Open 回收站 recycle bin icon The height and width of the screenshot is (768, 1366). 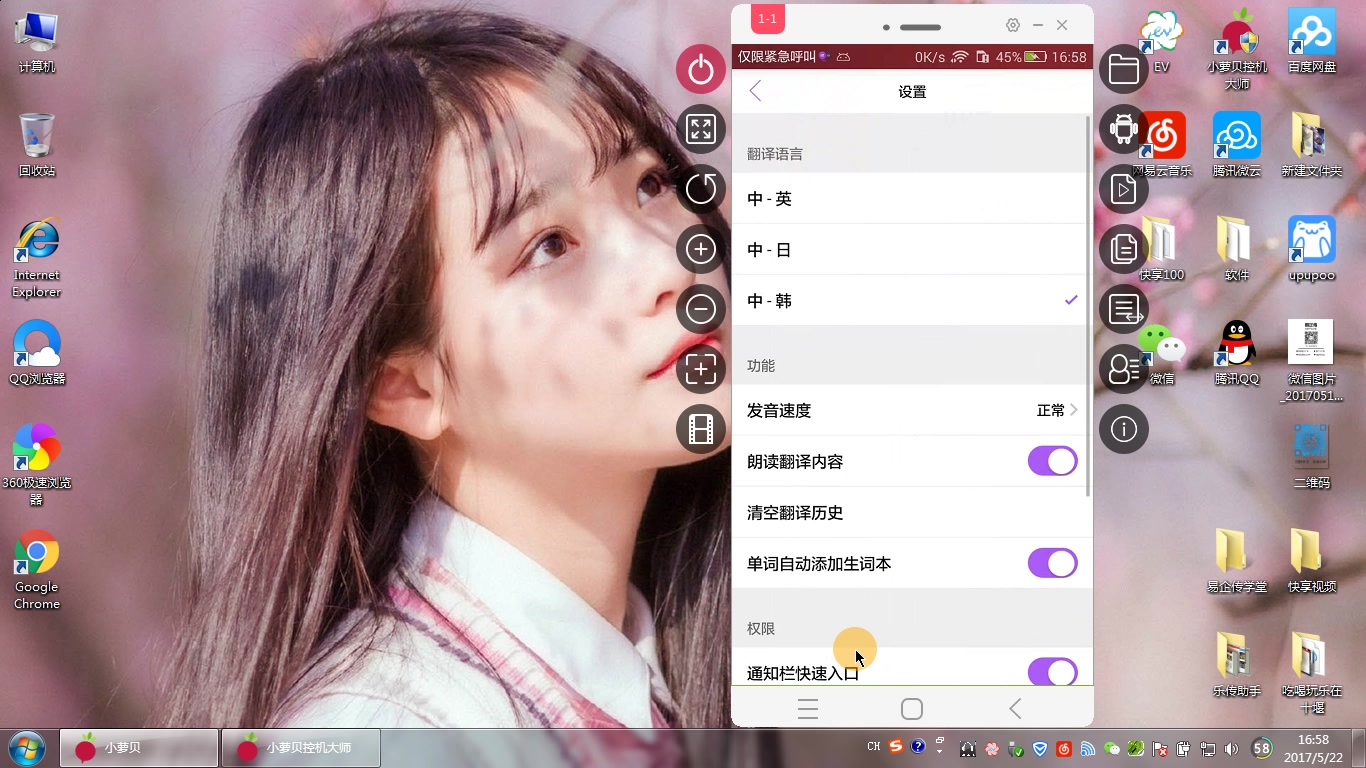(37, 145)
